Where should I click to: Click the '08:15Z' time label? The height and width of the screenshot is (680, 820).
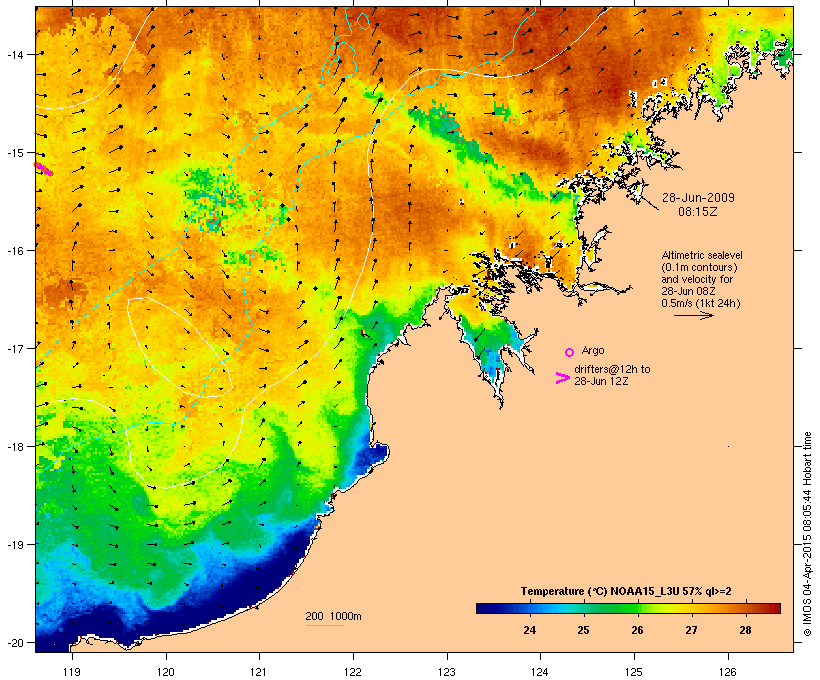(698, 212)
